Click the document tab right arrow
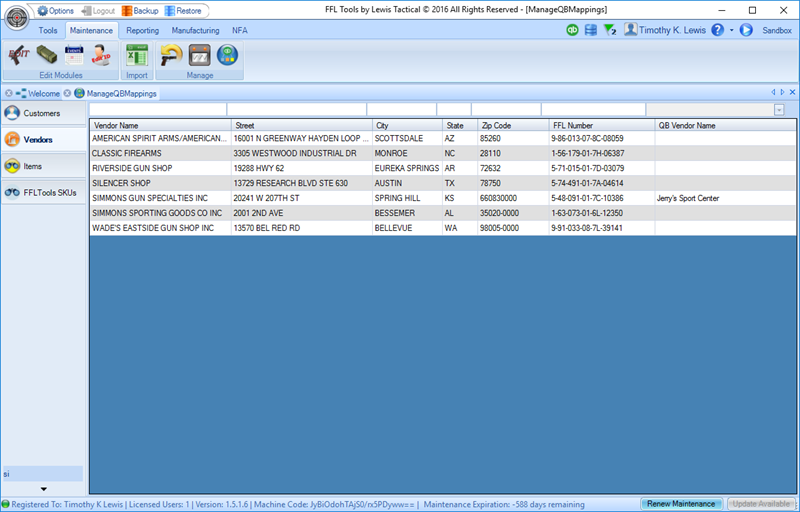Viewport: 800px width, 512px height. point(782,92)
